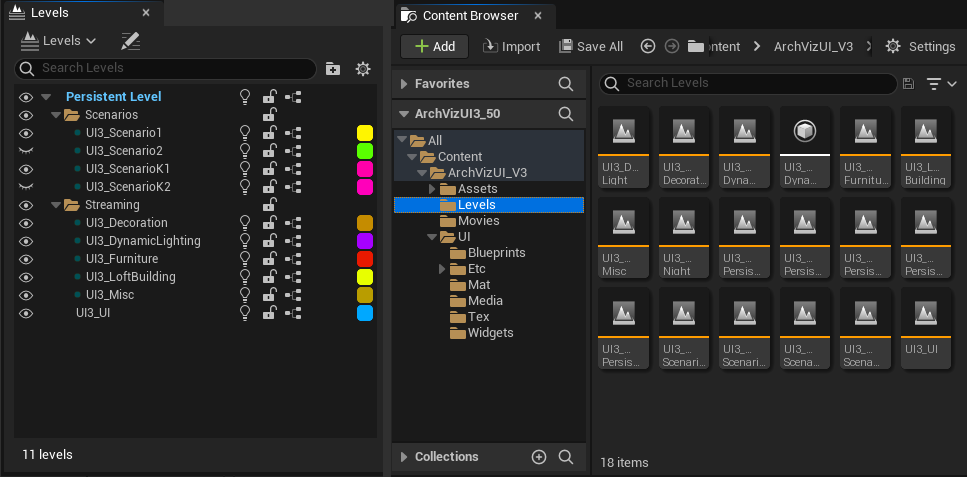Add new folder in Levels panel
Viewport: 967px width, 477px height.
[333, 68]
